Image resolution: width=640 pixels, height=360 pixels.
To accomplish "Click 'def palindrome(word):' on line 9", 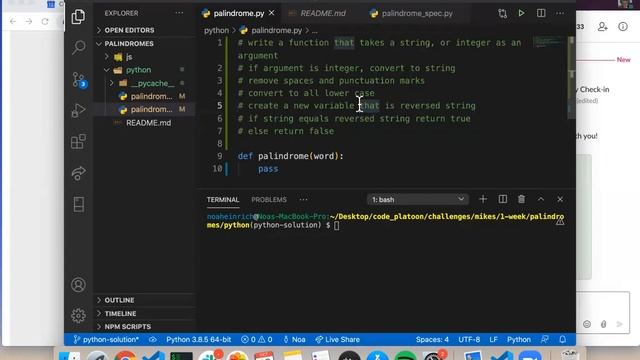I will pos(291,156).
